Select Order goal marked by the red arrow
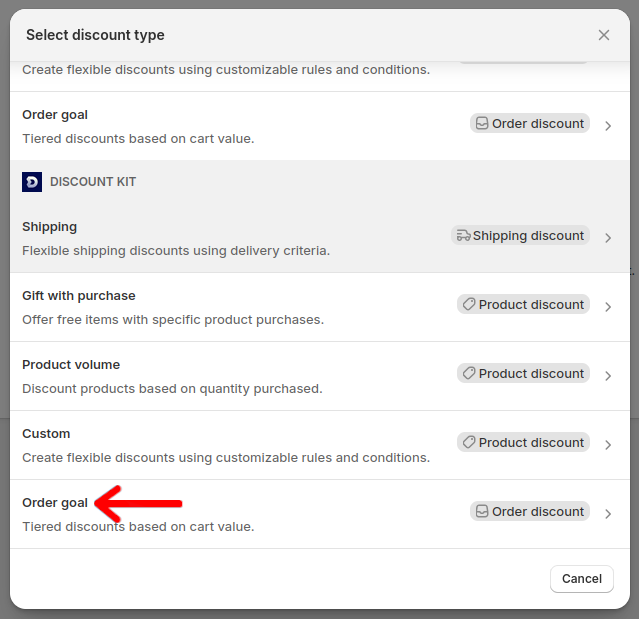This screenshot has height=619, width=639. [55, 503]
